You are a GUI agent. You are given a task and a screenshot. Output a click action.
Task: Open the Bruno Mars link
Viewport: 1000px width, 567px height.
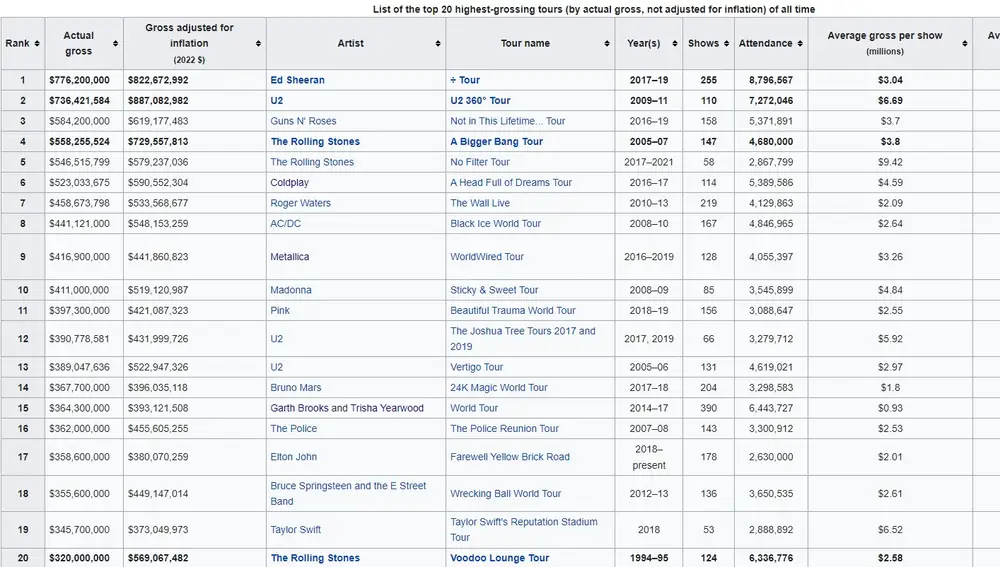(x=296, y=387)
